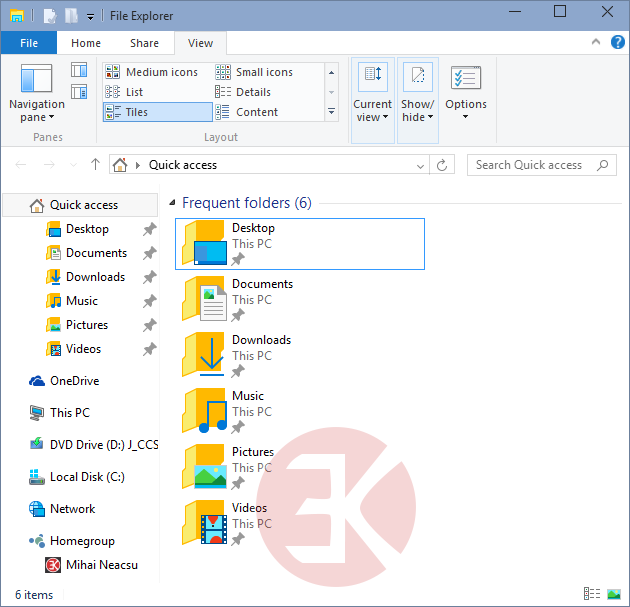Collapse the ribbon with the caret
This screenshot has width=630, height=607.
point(596,42)
